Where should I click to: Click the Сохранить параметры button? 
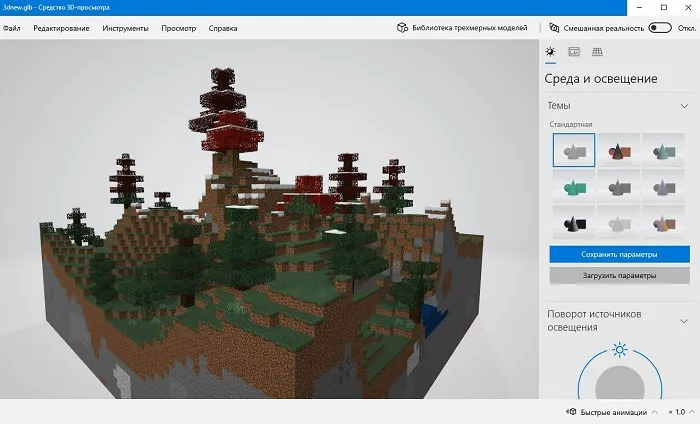point(619,254)
